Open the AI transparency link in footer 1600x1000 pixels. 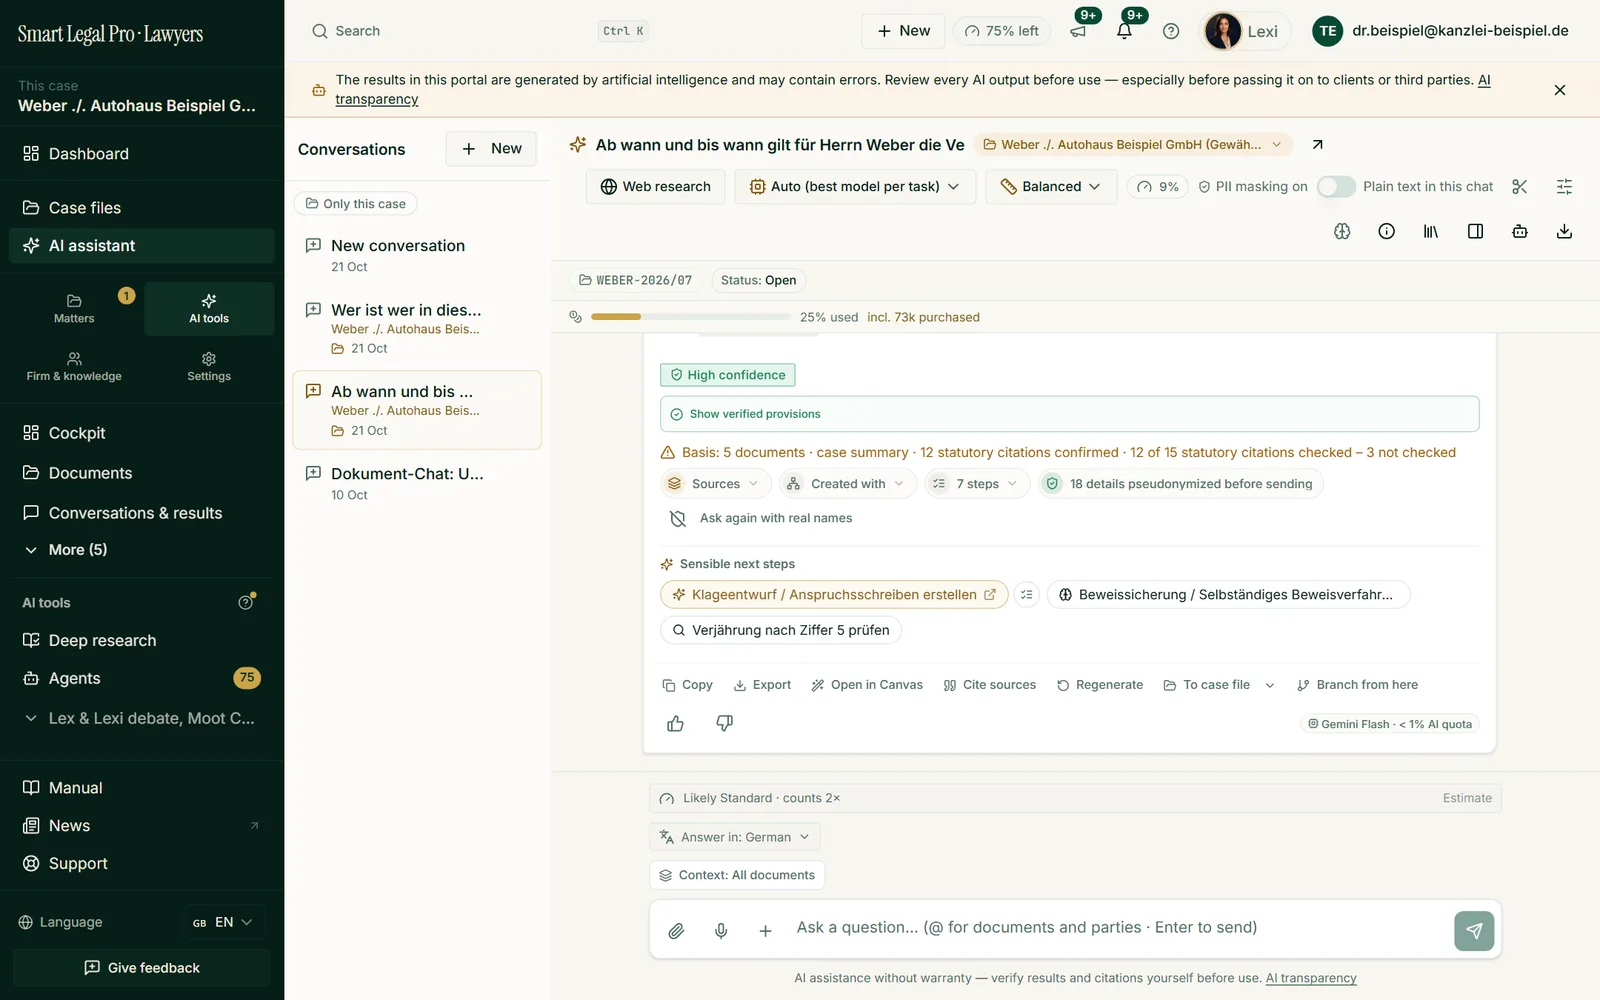(1311, 978)
